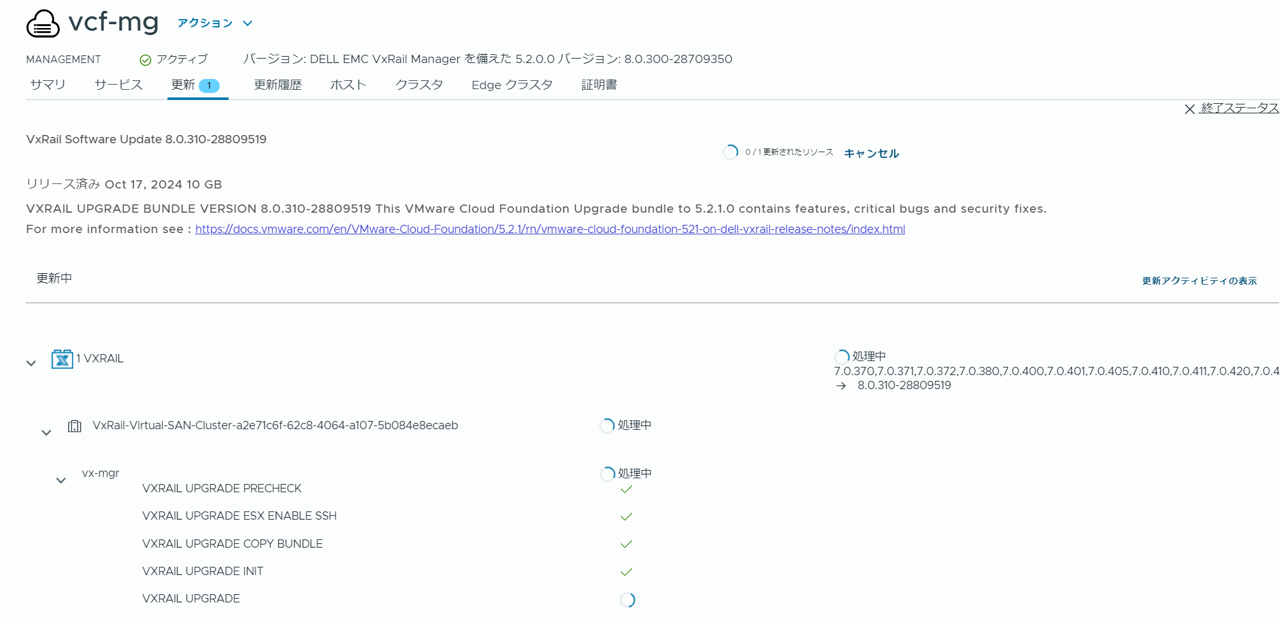Click the vcf-mg domain title
The height and width of the screenshot is (619, 1280).
click(113, 22)
